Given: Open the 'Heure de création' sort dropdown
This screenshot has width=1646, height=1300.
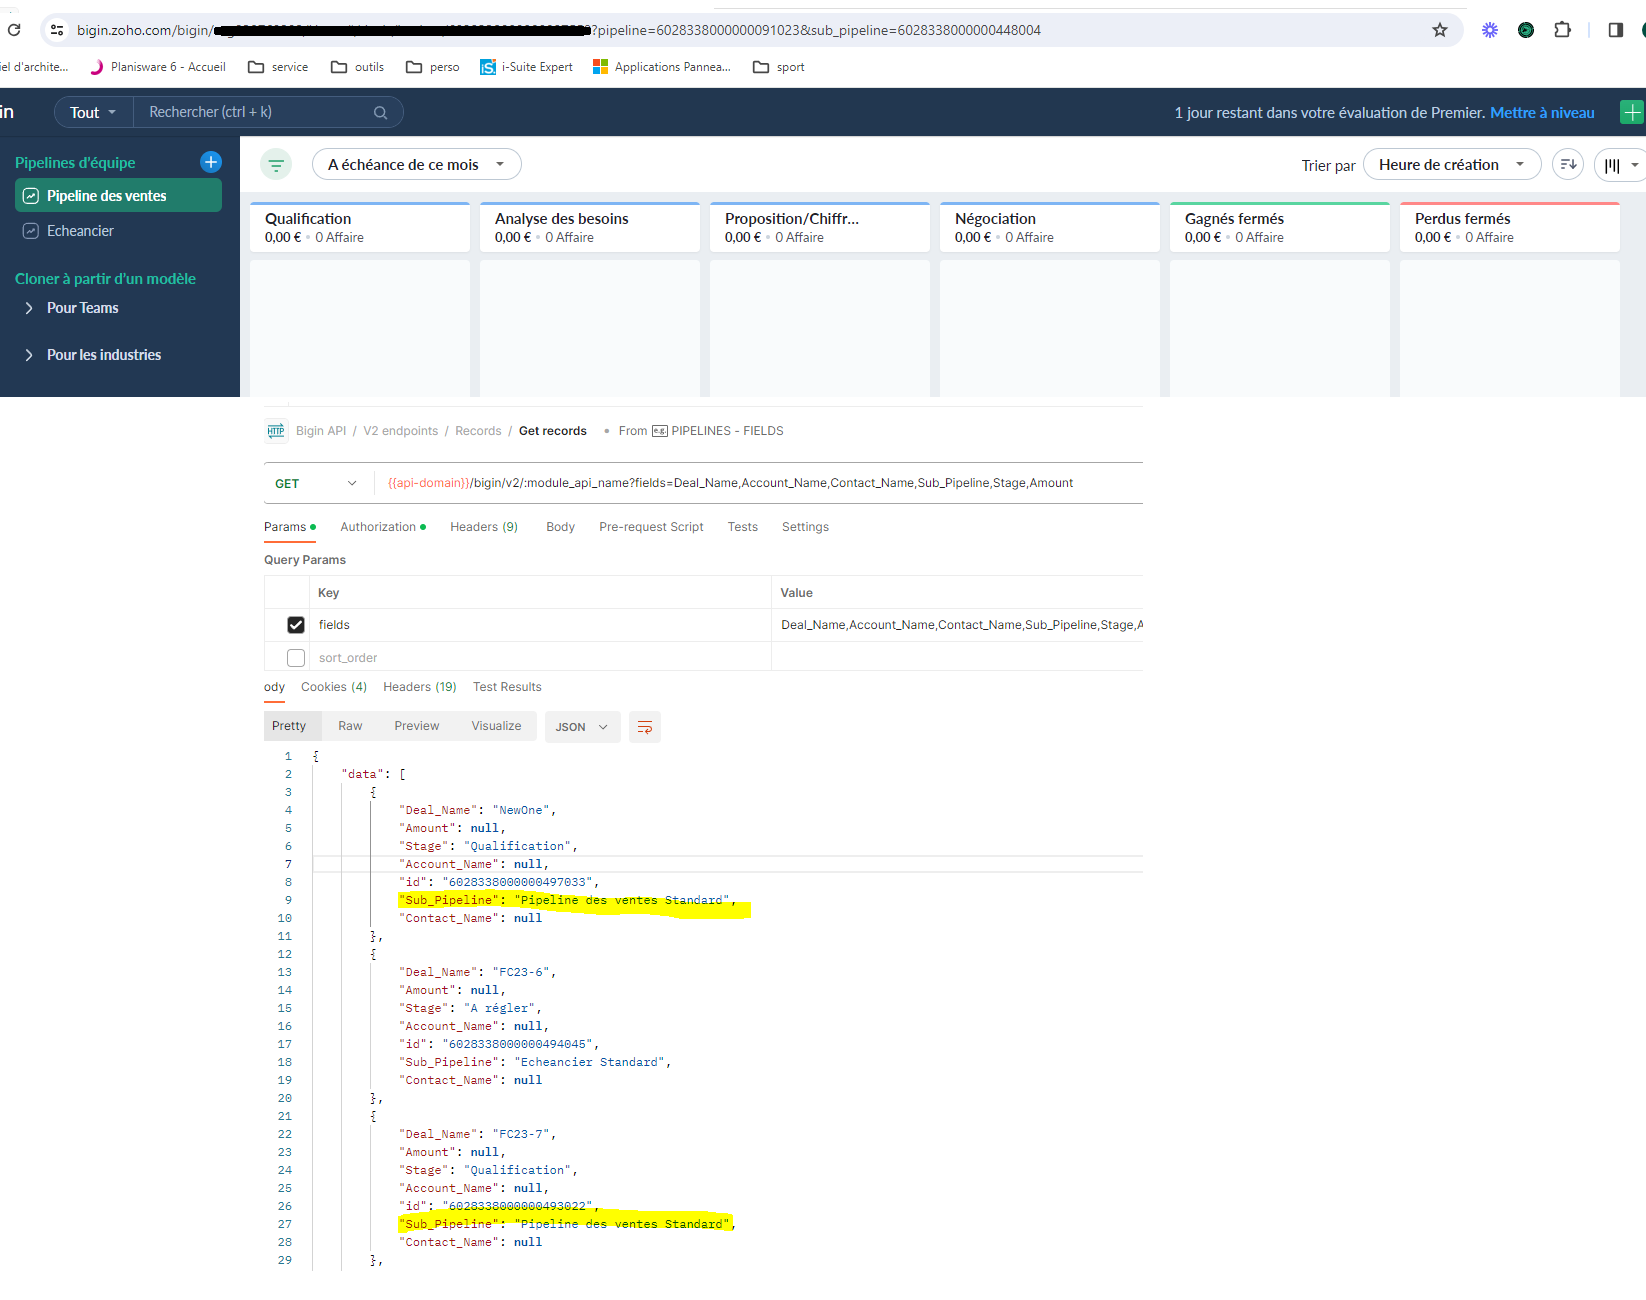Looking at the screenshot, I should pos(1452,165).
